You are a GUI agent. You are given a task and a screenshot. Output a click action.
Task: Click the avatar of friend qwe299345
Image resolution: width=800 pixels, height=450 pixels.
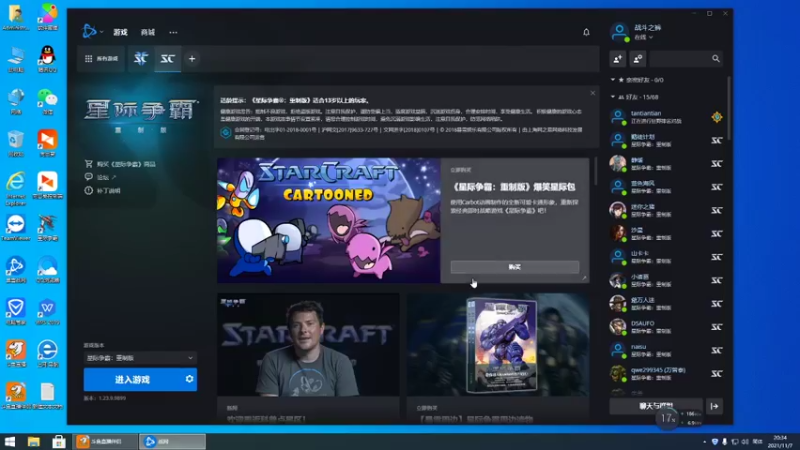point(618,373)
